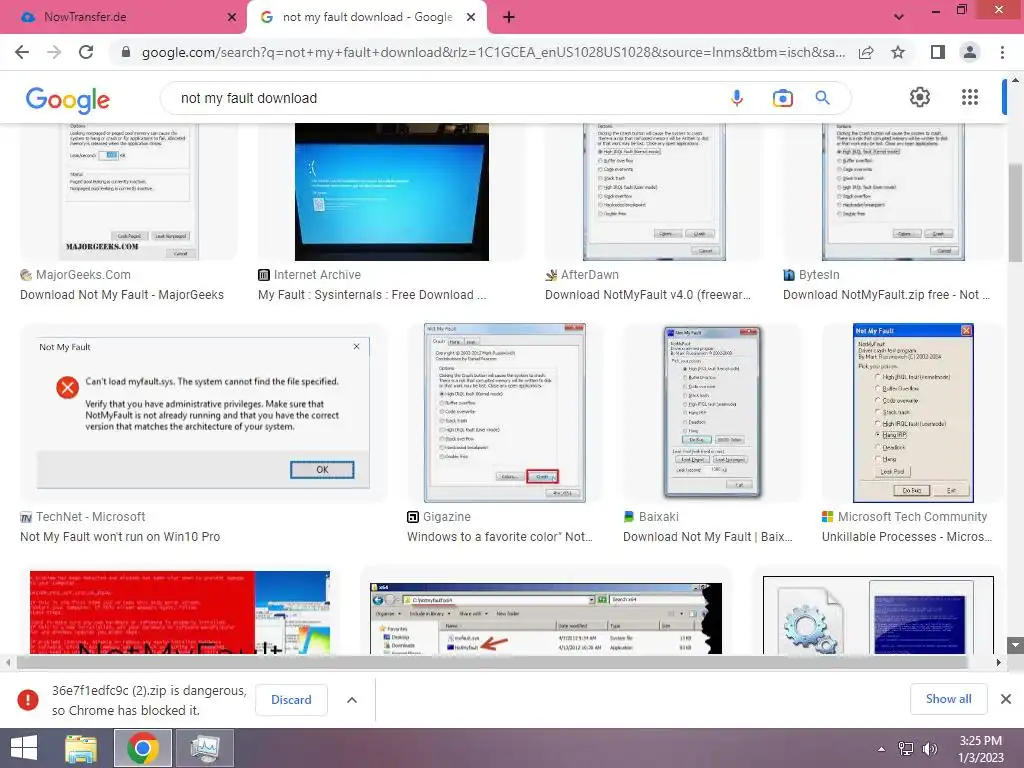
Task: Open the red crash screen thumbnail
Action: [x=180, y=613]
